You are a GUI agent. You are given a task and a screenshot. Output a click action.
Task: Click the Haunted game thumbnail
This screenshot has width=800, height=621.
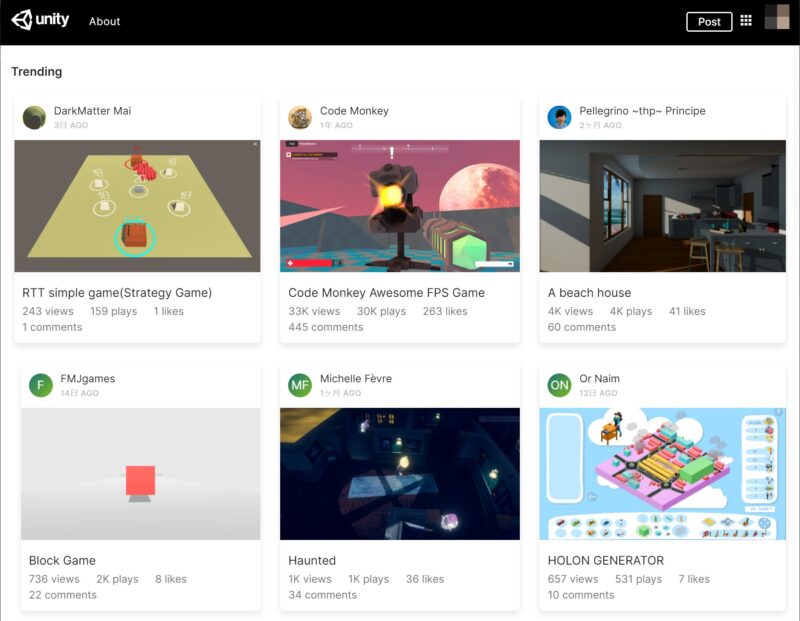[400, 473]
